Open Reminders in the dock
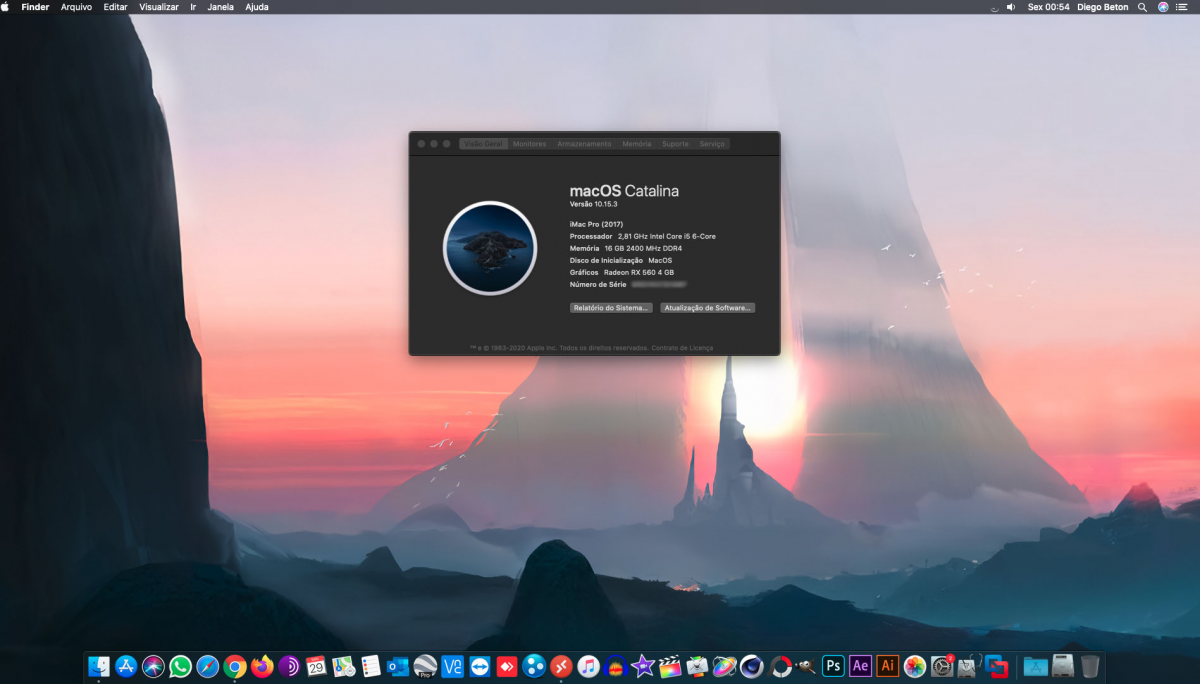 tap(371, 666)
